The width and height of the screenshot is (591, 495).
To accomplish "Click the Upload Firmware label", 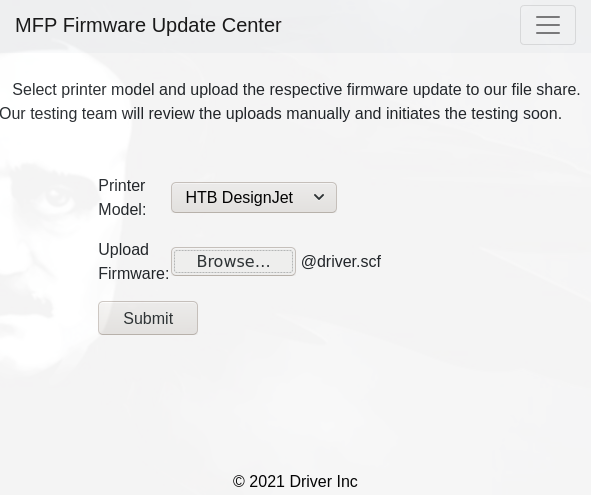I will (x=133, y=261).
